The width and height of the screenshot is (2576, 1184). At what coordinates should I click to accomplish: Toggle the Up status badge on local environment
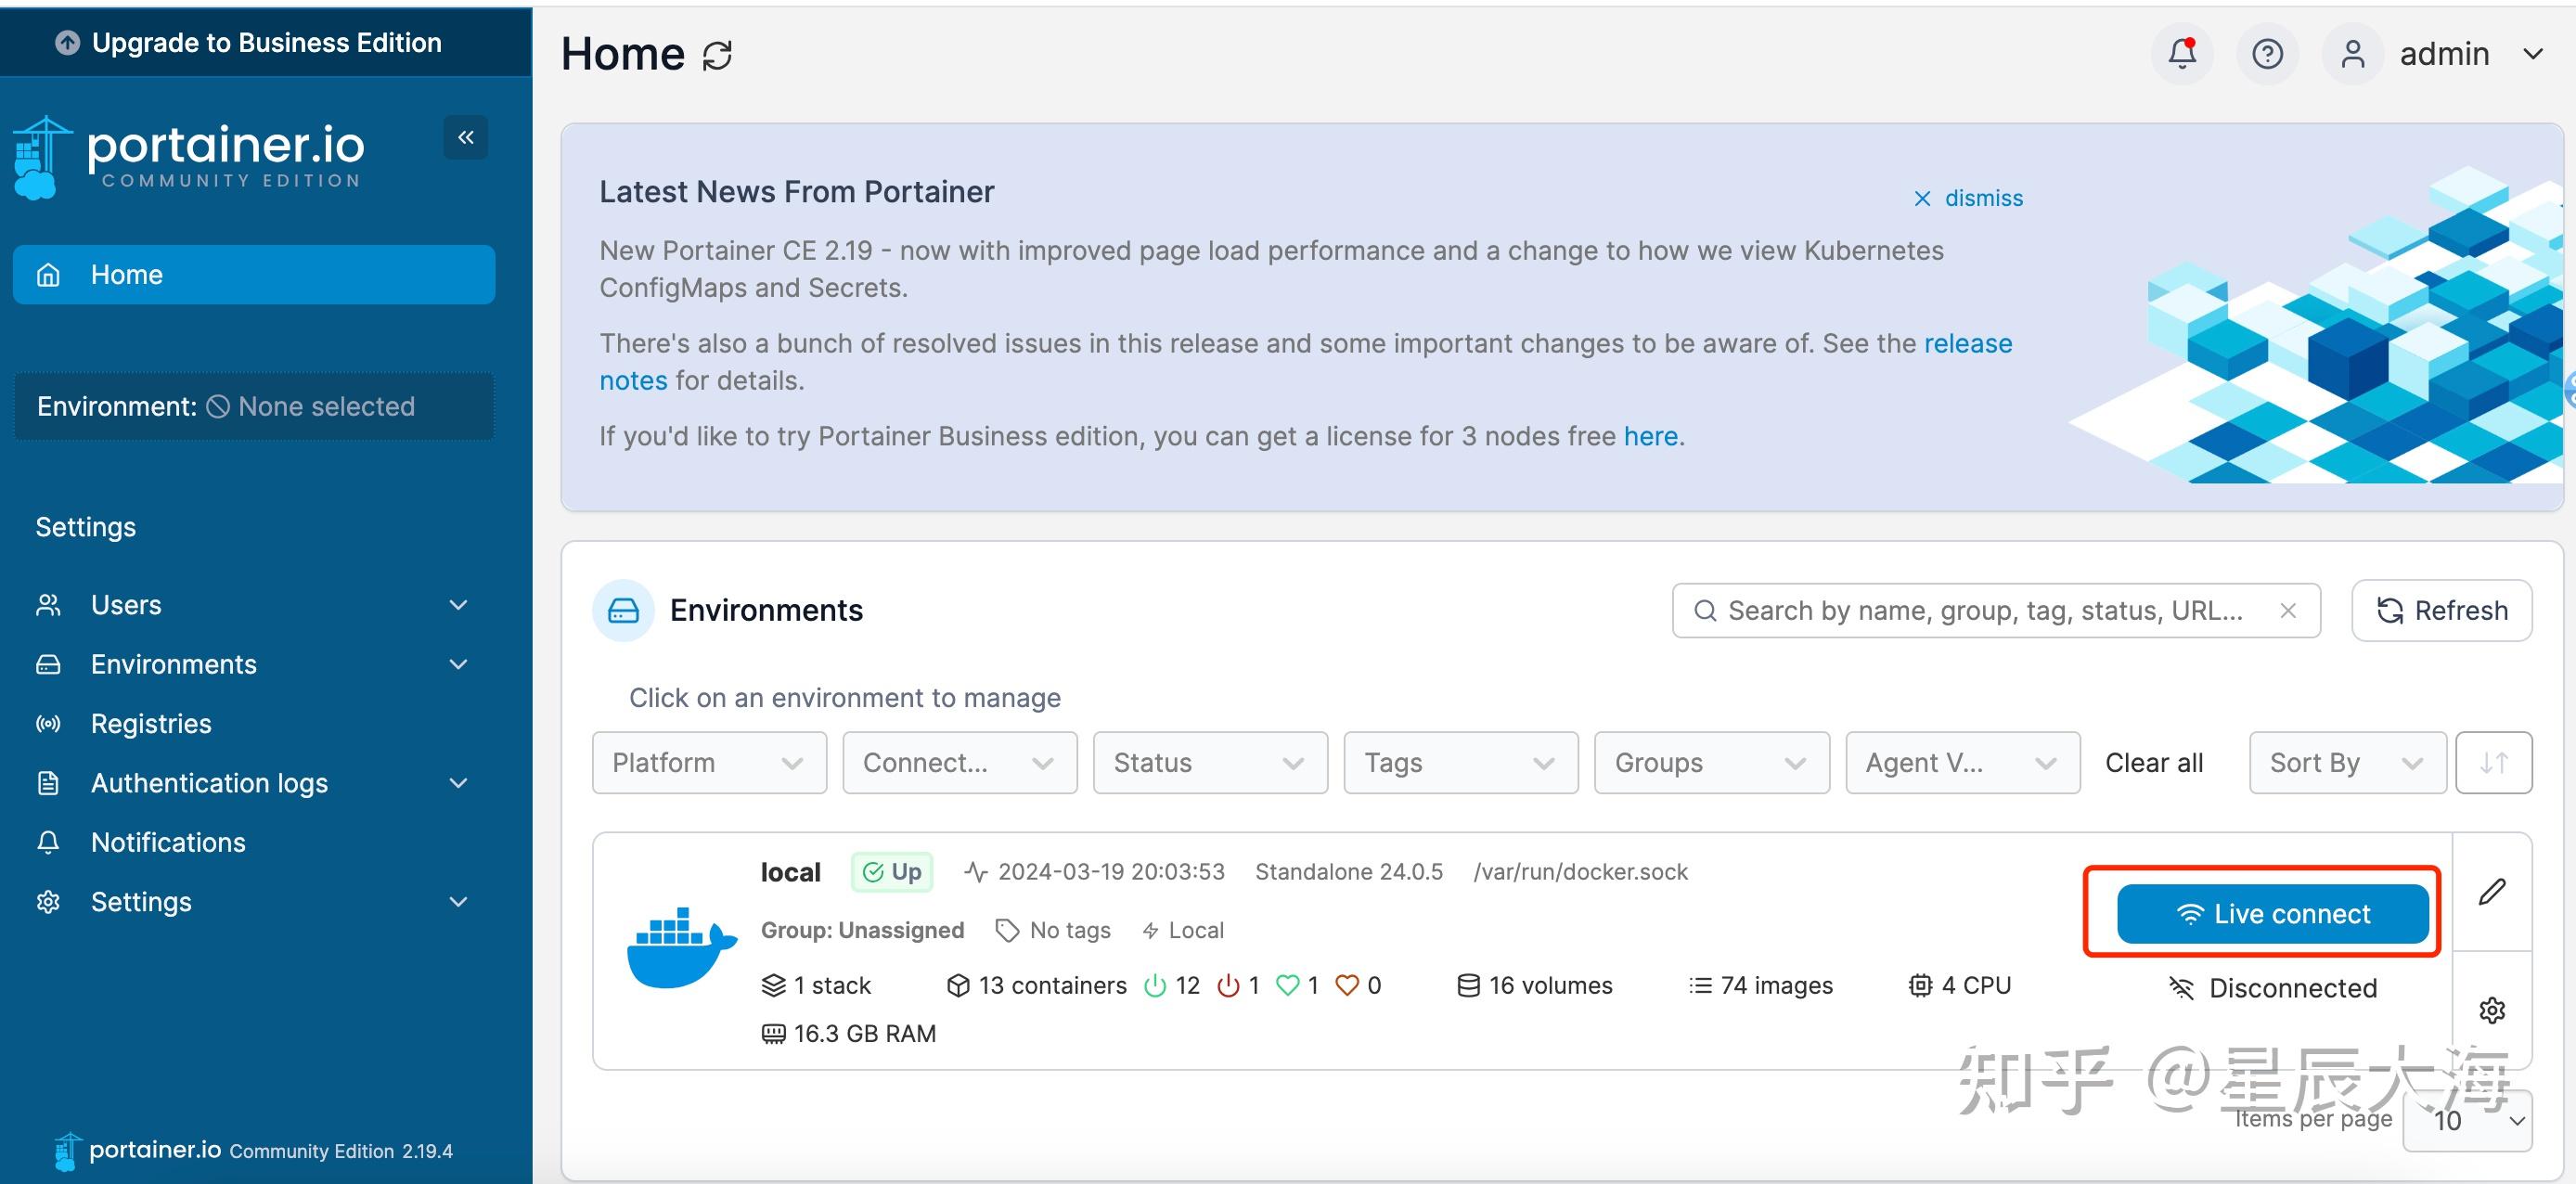892,871
